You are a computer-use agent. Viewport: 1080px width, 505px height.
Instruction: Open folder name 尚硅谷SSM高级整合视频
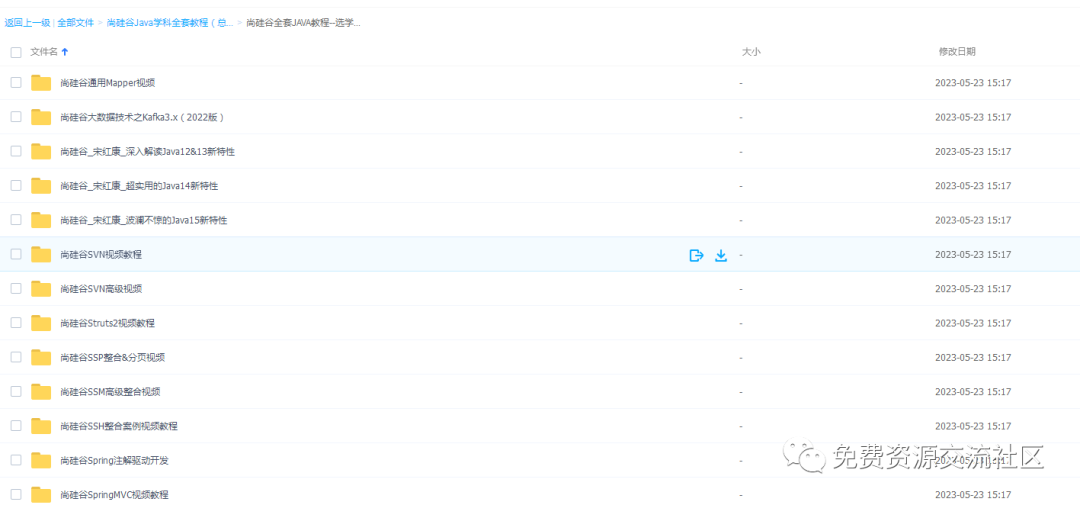click(110, 392)
